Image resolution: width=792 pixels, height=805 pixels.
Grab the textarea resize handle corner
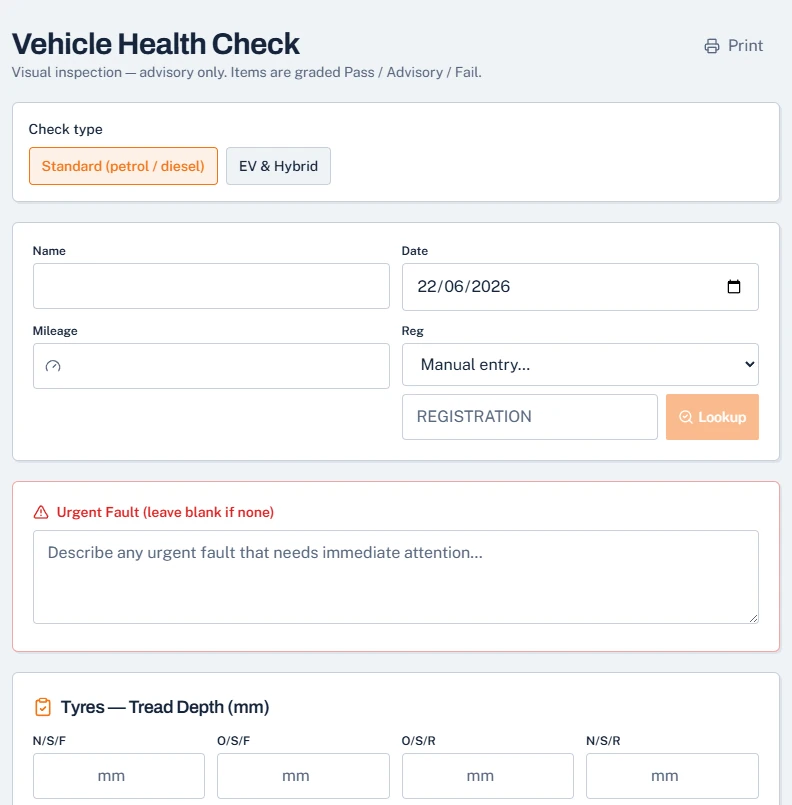click(x=753, y=618)
